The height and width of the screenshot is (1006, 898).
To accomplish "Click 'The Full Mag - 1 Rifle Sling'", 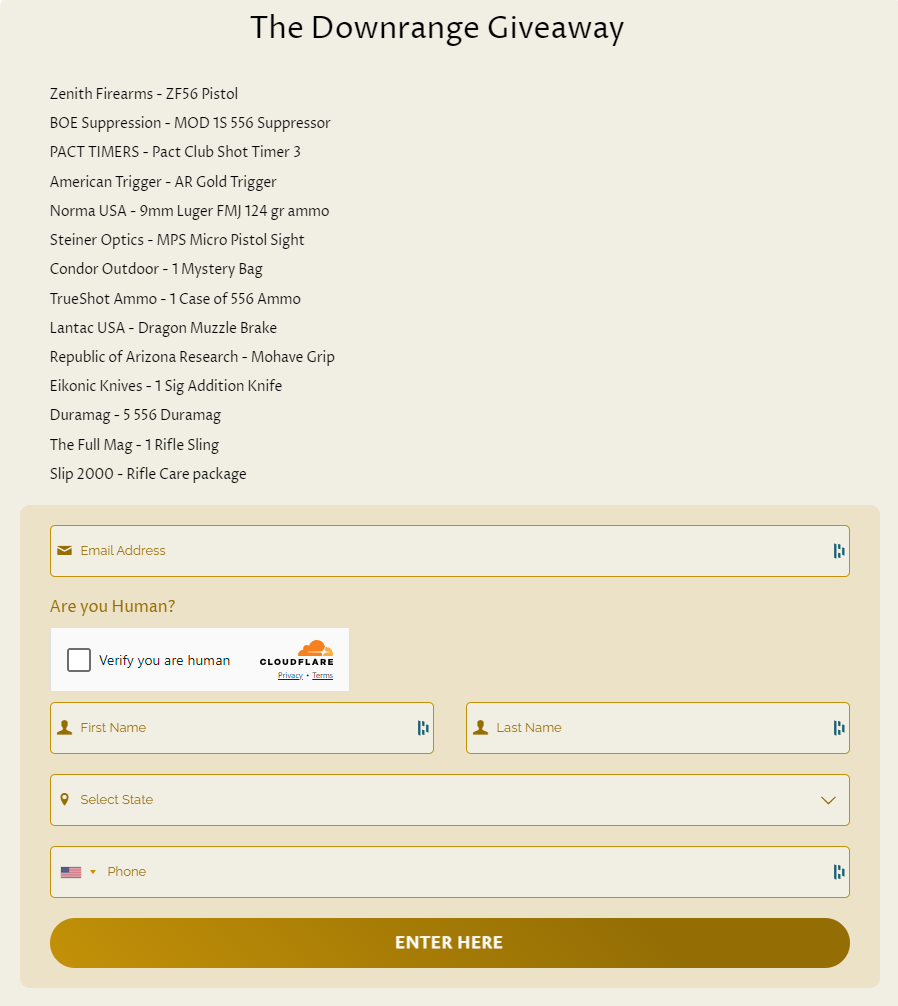I will click(x=134, y=445).
